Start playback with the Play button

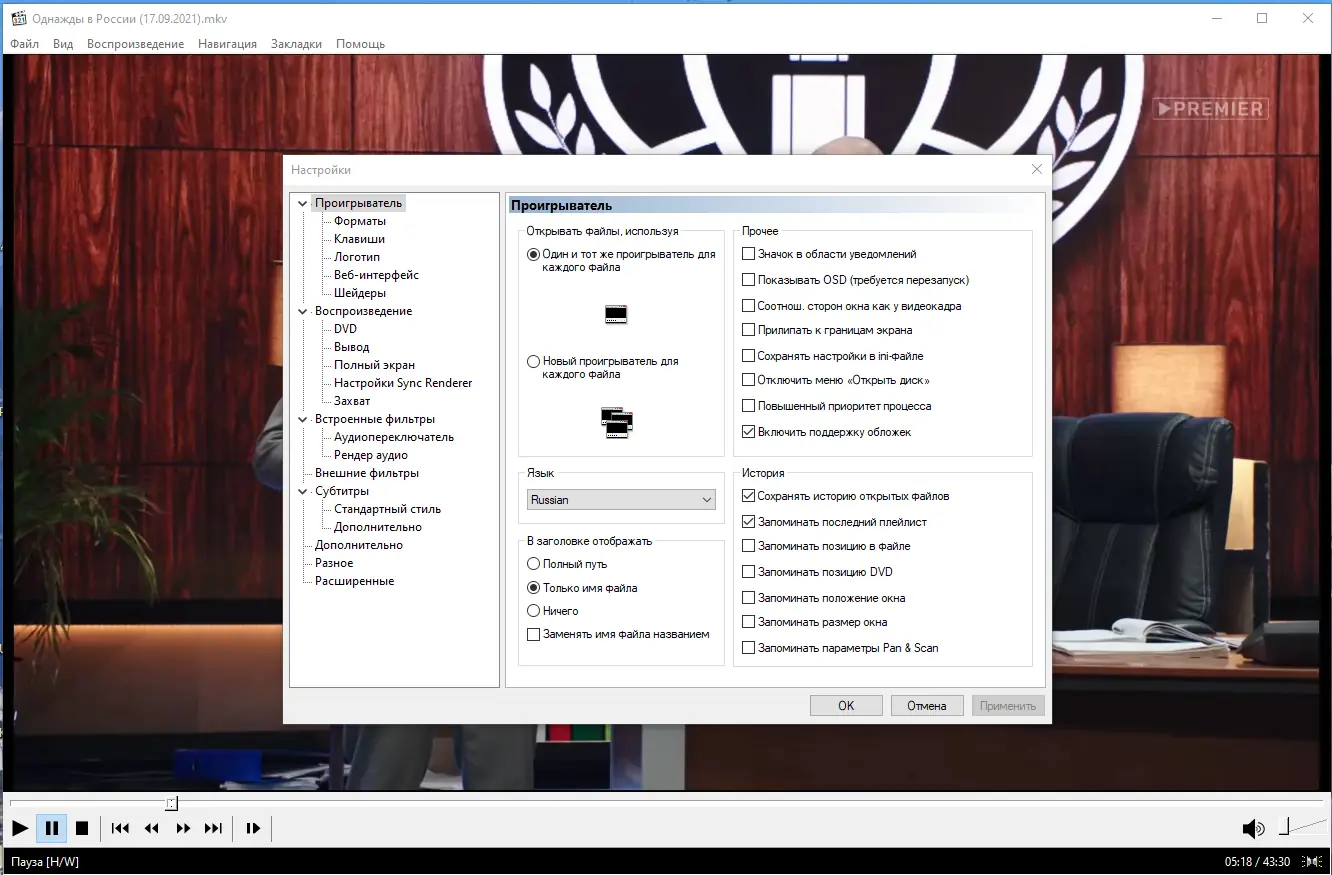20,828
